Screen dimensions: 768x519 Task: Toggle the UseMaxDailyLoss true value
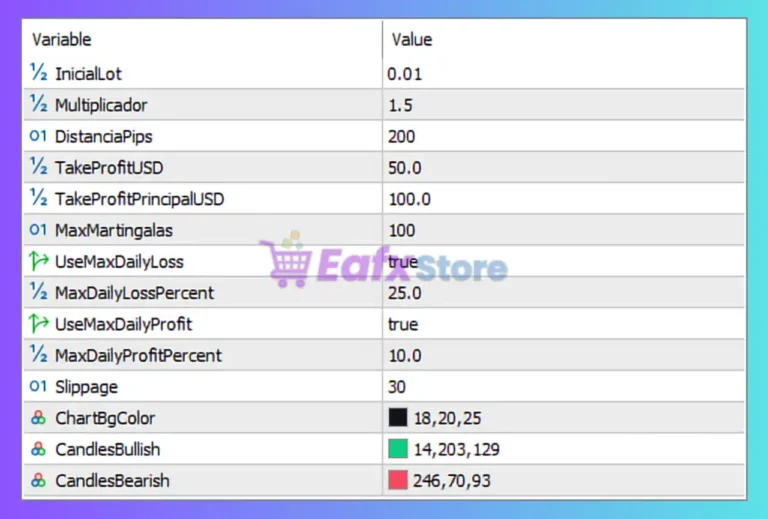(403, 262)
